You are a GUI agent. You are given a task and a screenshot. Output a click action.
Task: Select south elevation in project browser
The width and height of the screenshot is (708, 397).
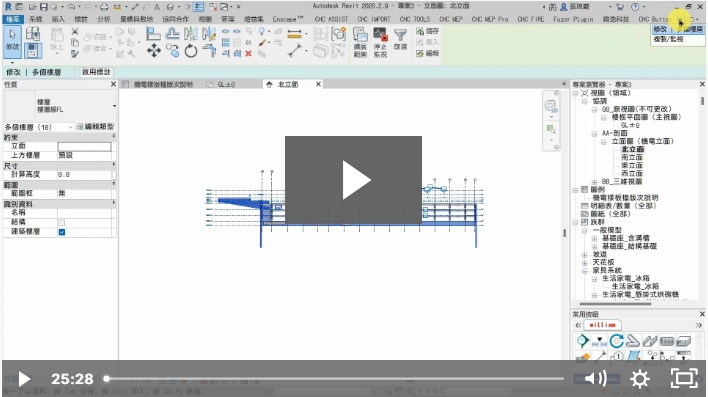click(632, 158)
